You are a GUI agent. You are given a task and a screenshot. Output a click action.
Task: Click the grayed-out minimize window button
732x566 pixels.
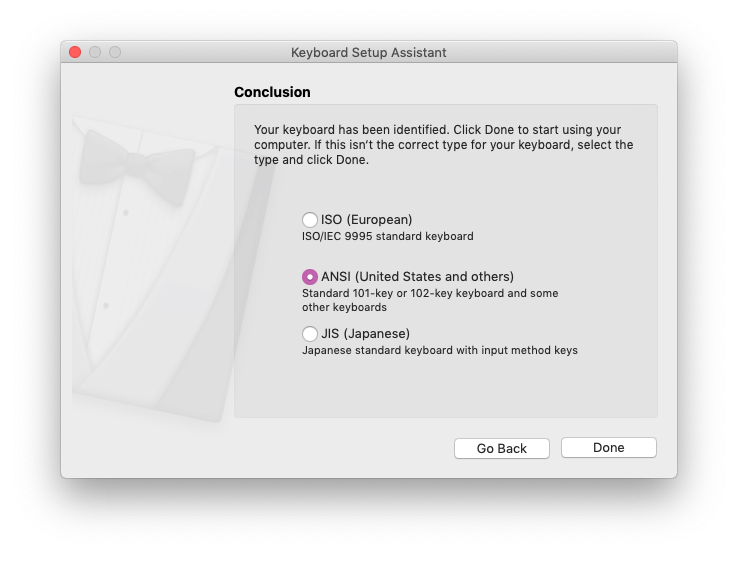click(x=95, y=52)
